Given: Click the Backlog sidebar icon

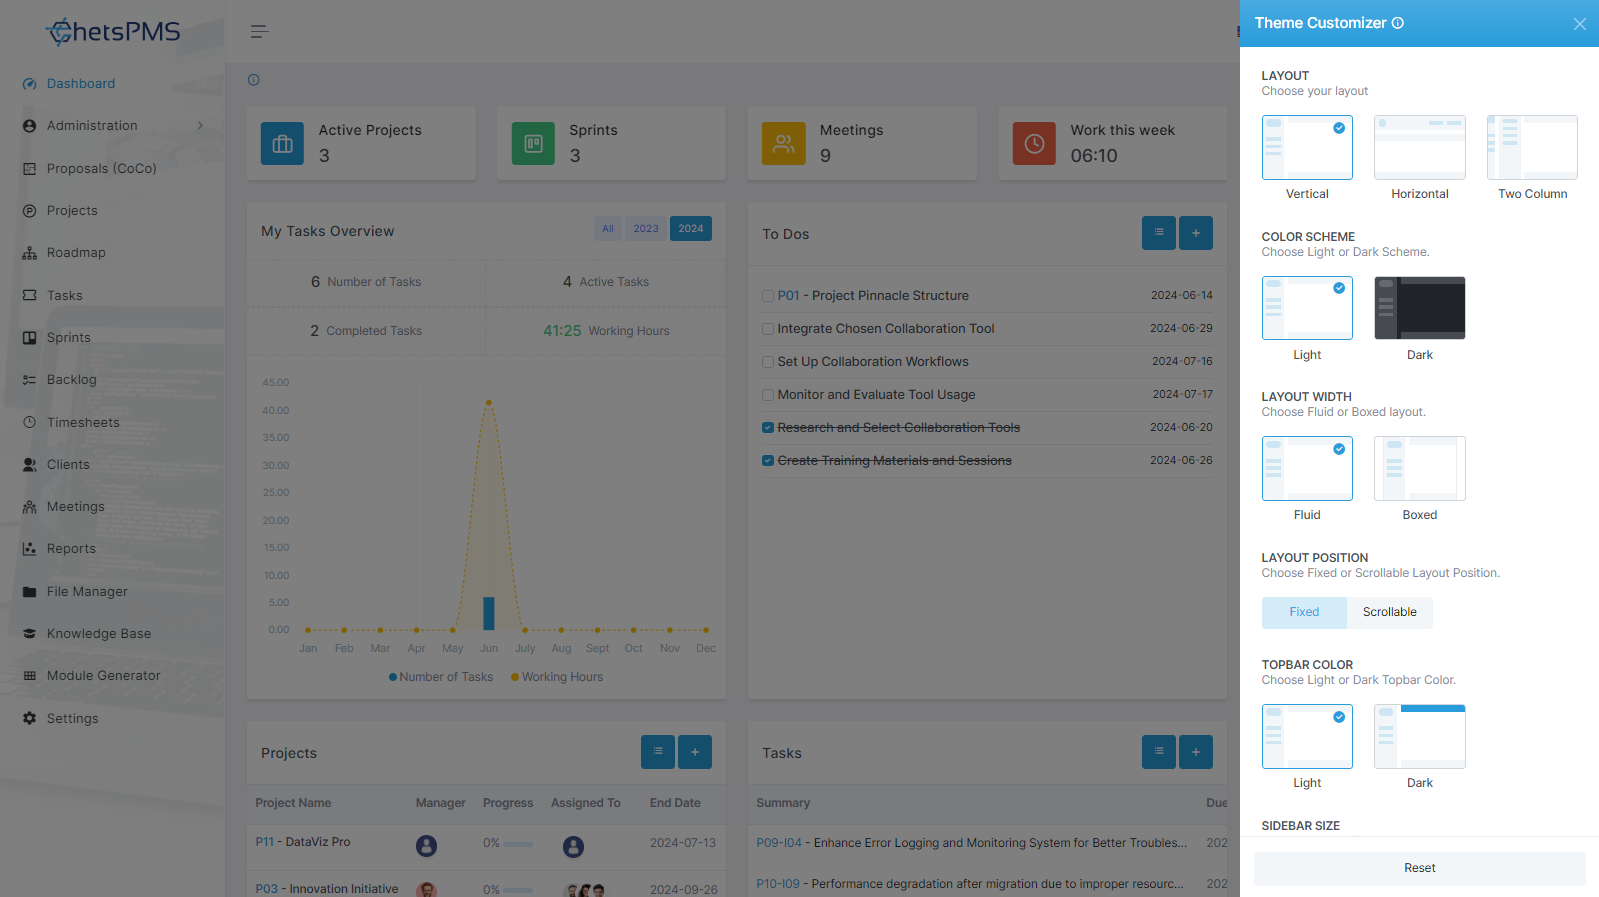Looking at the screenshot, I should click(29, 380).
